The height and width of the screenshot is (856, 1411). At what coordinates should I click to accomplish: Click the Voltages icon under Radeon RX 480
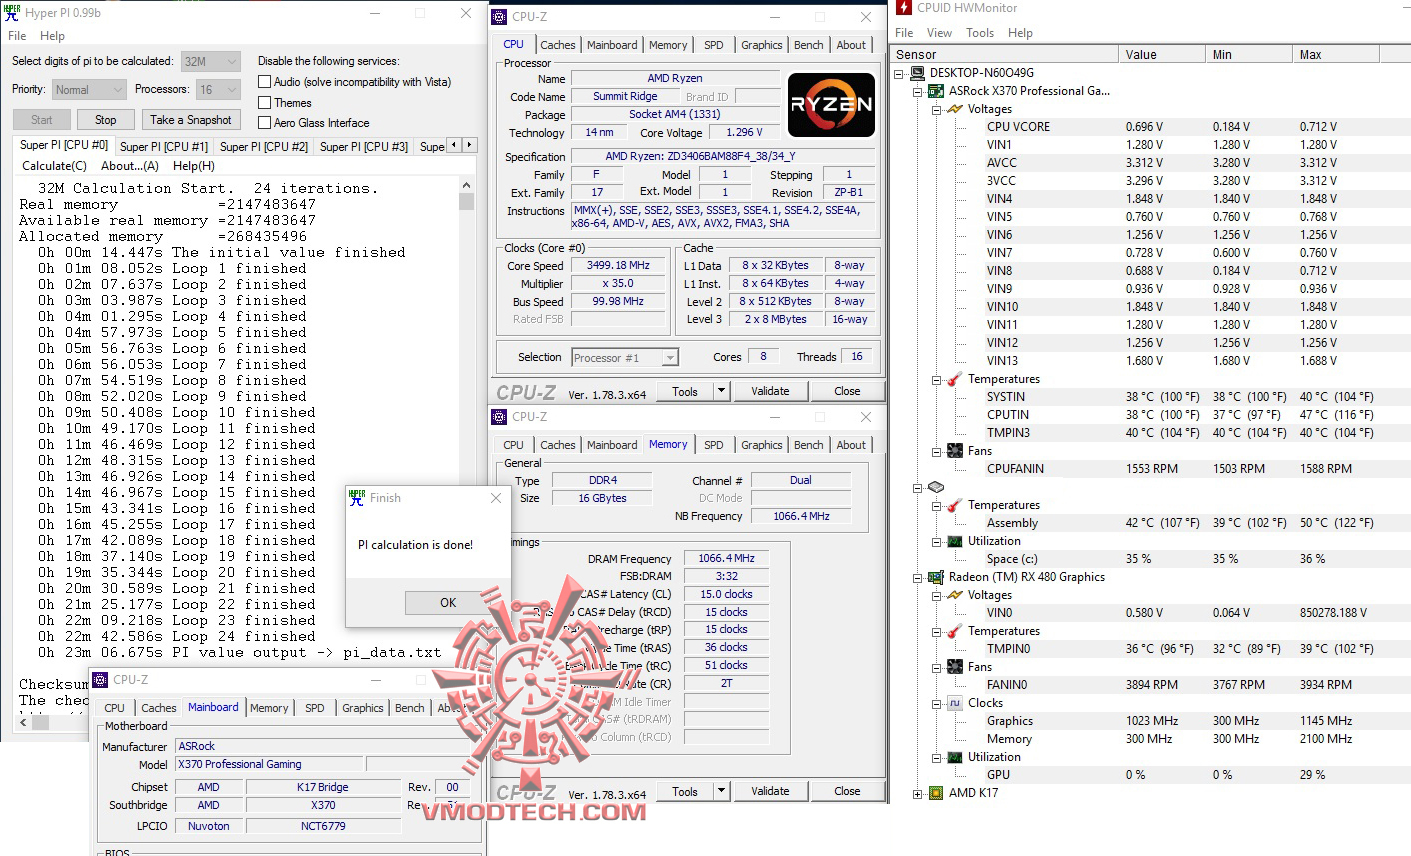click(953, 595)
